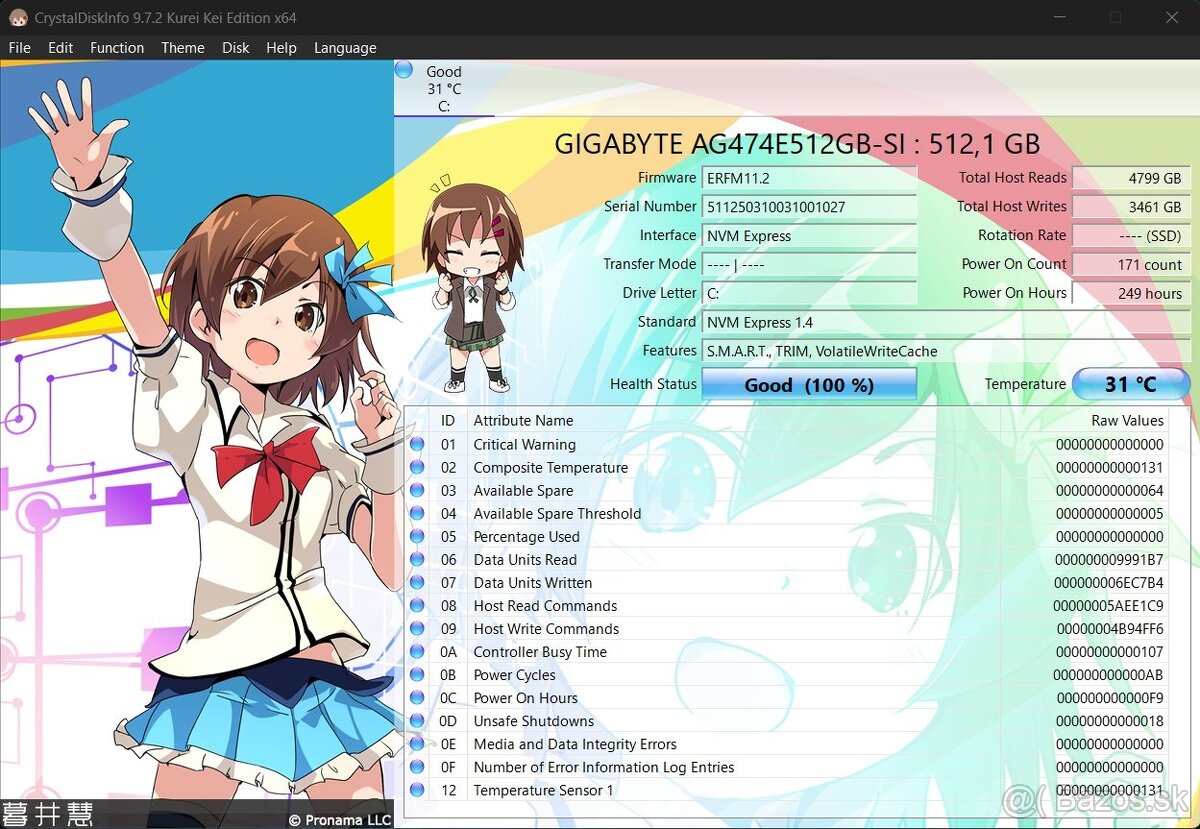The height and width of the screenshot is (829, 1200).
Task: Click the status icon next to Controller Busy Time
Action: pos(418,651)
